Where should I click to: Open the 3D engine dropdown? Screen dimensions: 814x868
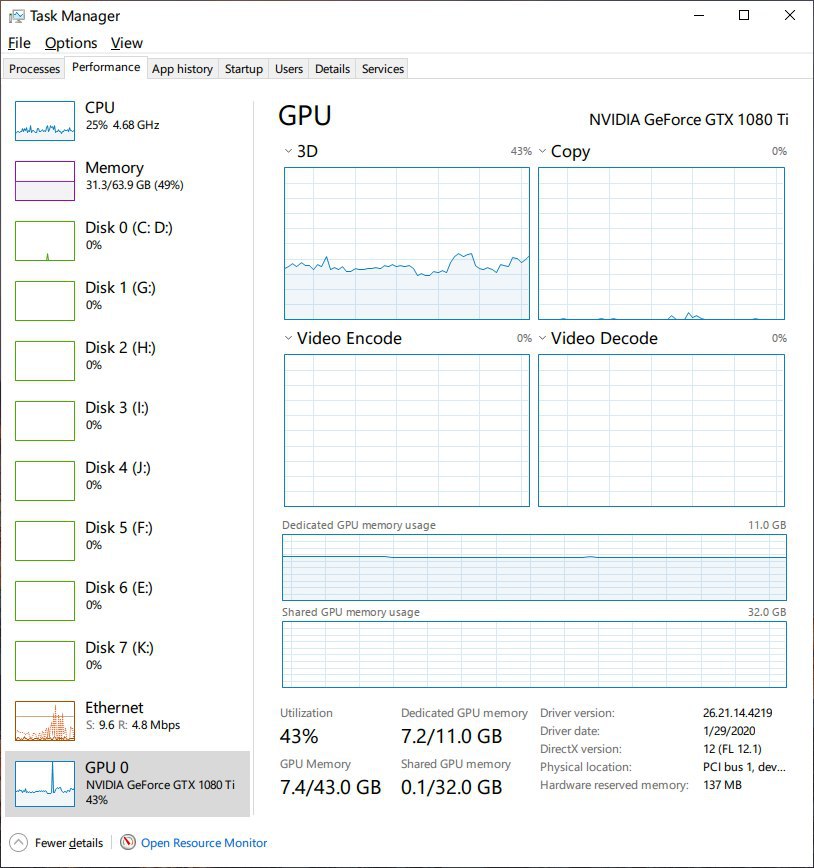tap(288, 151)
